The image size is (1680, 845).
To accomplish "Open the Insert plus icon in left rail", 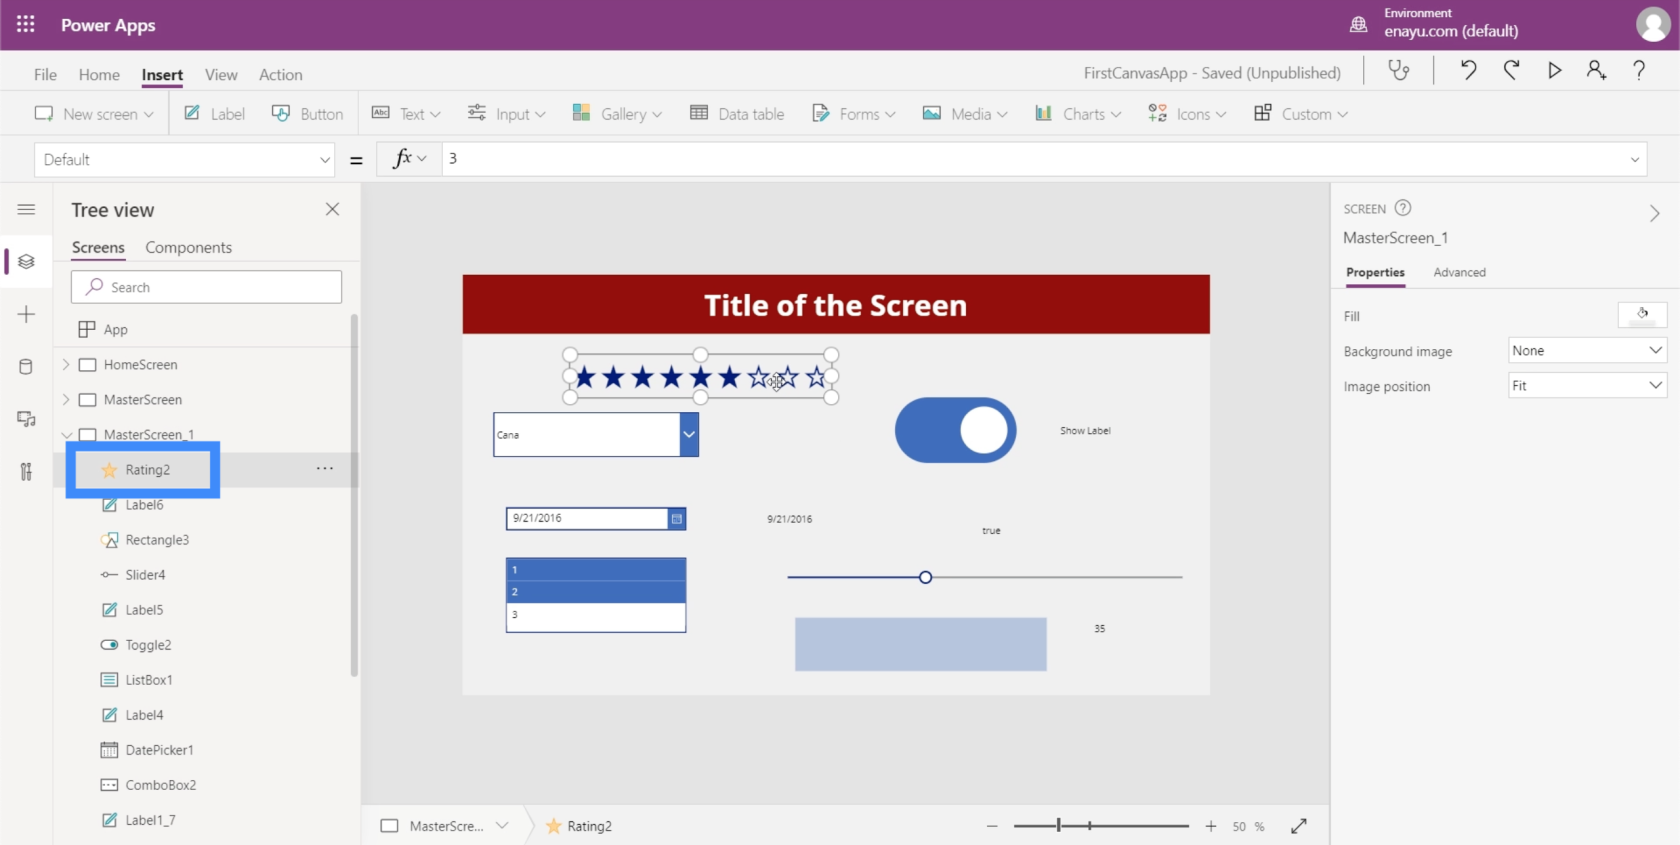I will 27,315.
